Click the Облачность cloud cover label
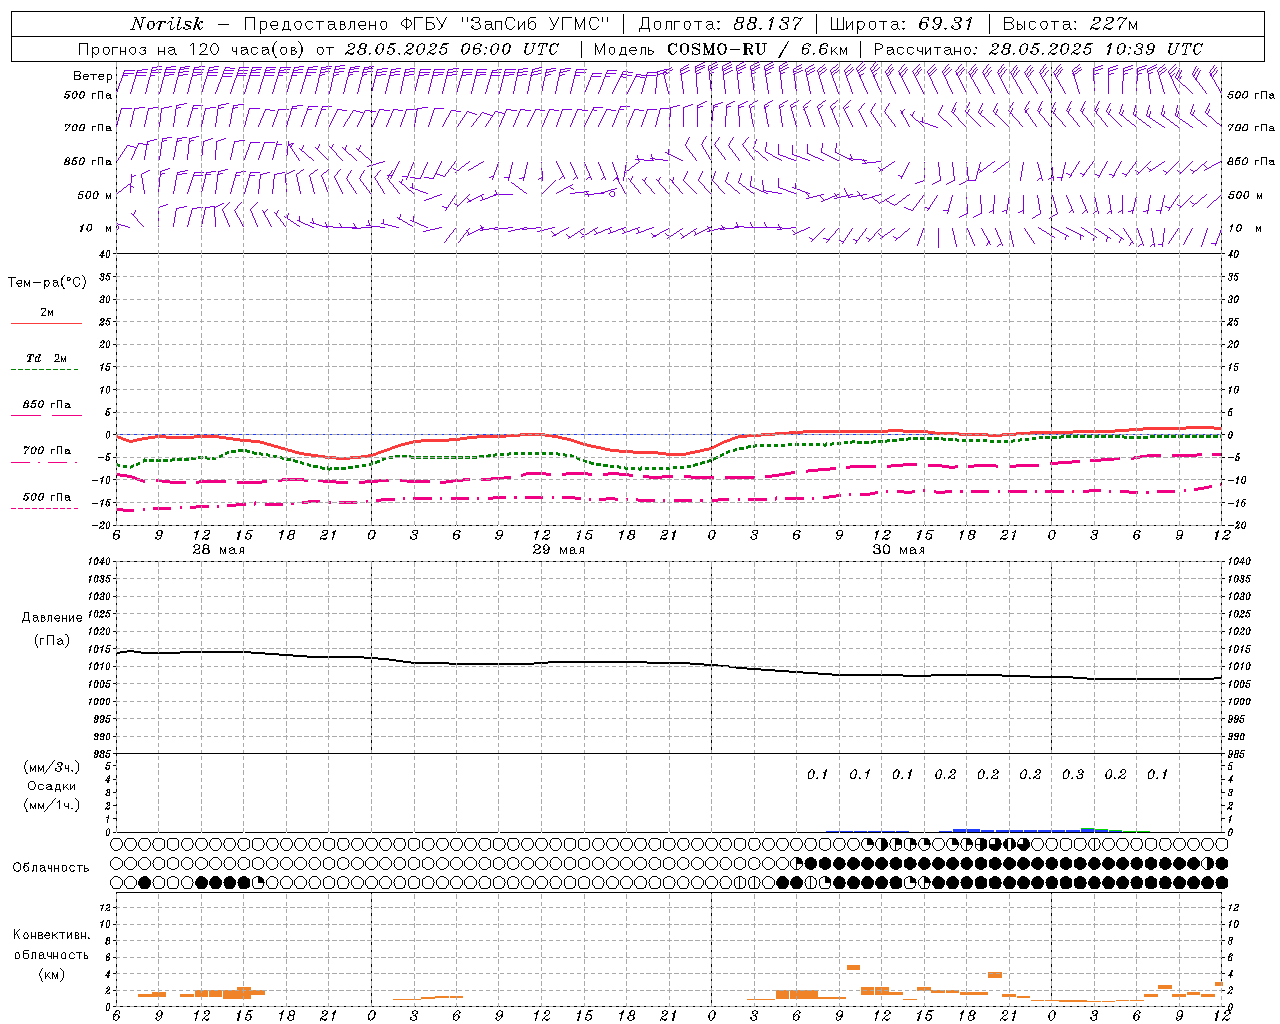 click(x=51, y=867)
